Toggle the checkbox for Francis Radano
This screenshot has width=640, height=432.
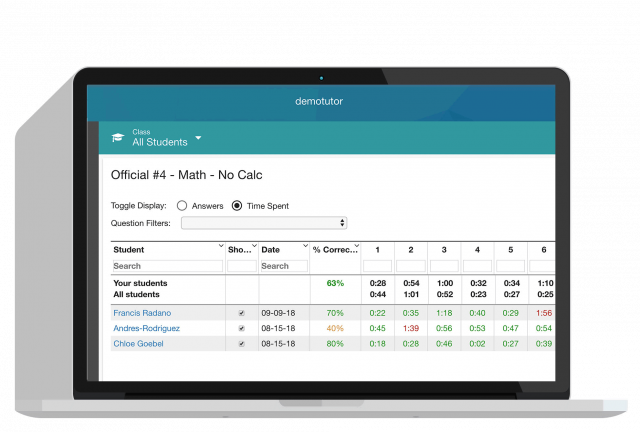coord(241,313)
